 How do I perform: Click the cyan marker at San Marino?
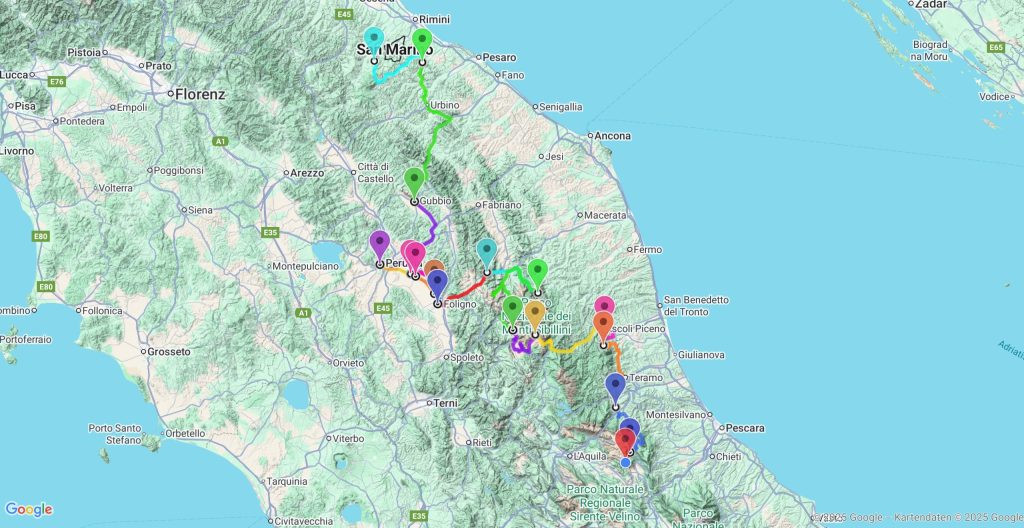(374, 42)
